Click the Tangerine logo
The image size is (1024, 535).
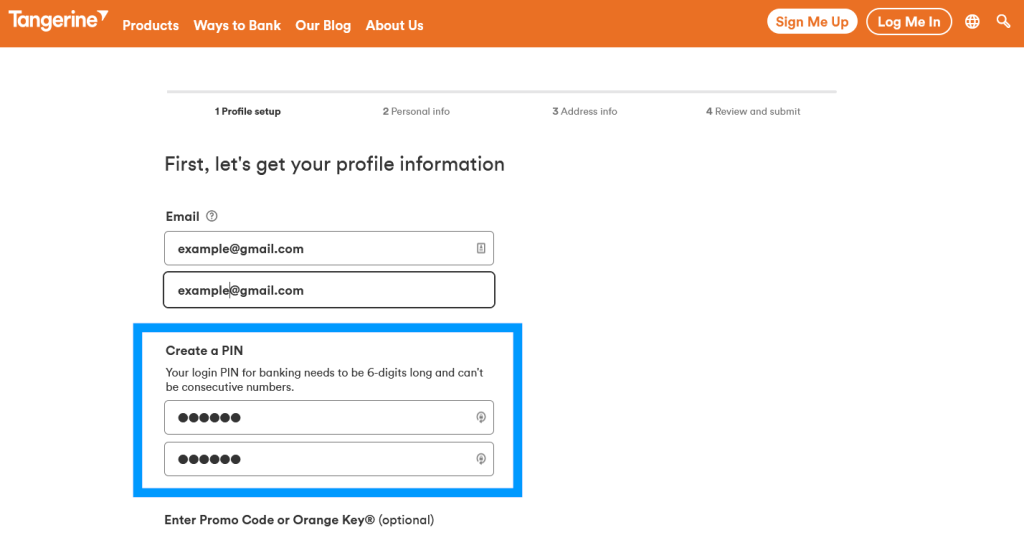click(58, 21)
